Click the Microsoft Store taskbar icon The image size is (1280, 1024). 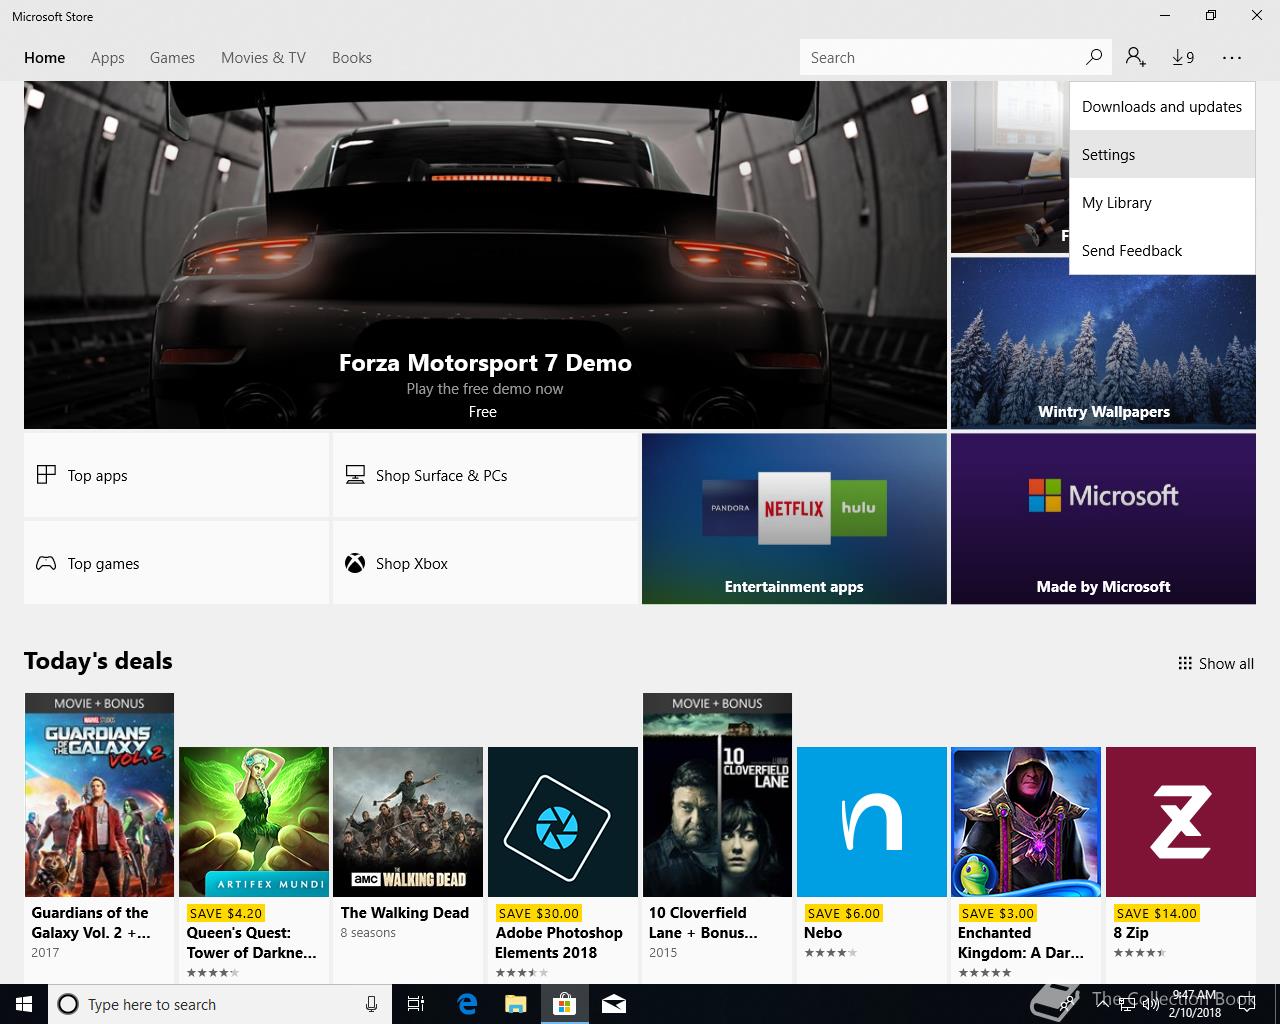(565, 1004)
